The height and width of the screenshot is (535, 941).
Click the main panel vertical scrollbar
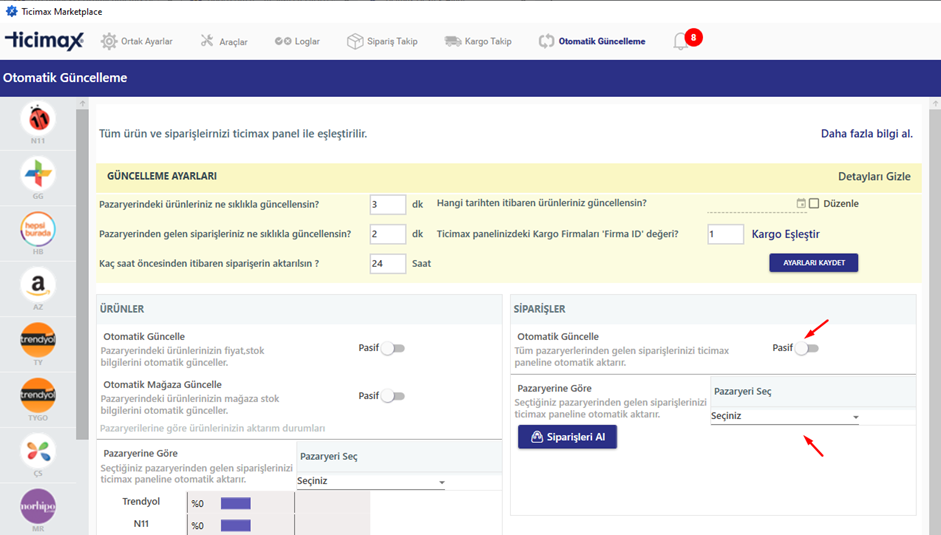(935, 321)
